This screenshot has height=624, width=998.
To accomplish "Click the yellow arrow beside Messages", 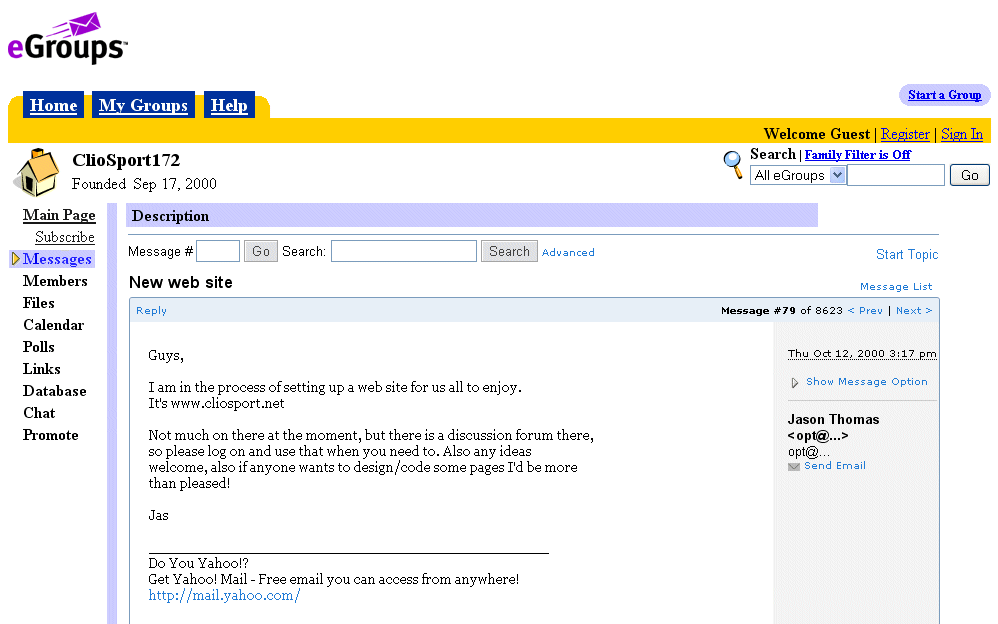I will coord(16,260).
